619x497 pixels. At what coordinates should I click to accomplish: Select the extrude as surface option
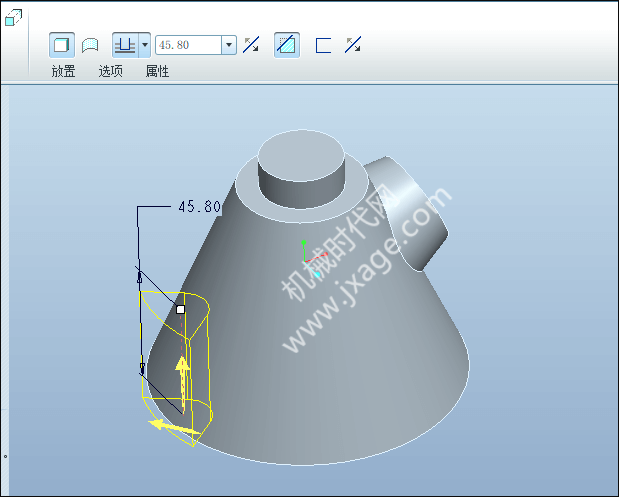click(x=90, y=45)
